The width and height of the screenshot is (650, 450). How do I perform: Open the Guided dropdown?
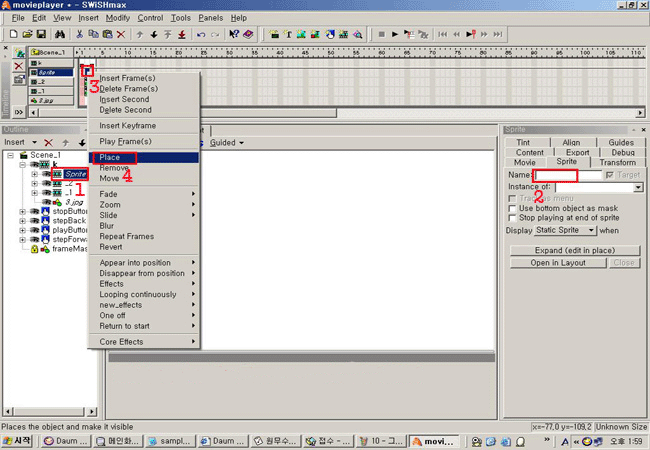[227, 143]
